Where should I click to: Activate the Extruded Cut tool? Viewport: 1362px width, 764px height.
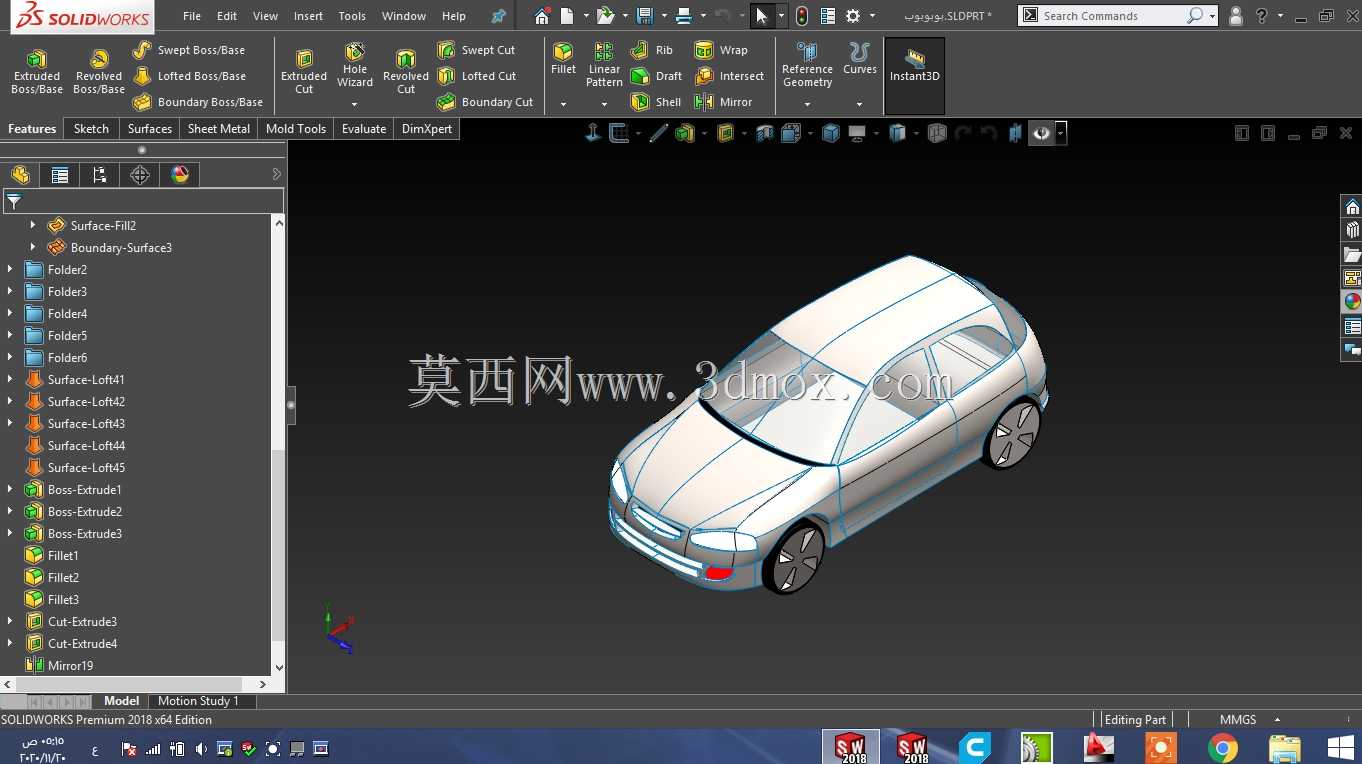tap(304, 72)
